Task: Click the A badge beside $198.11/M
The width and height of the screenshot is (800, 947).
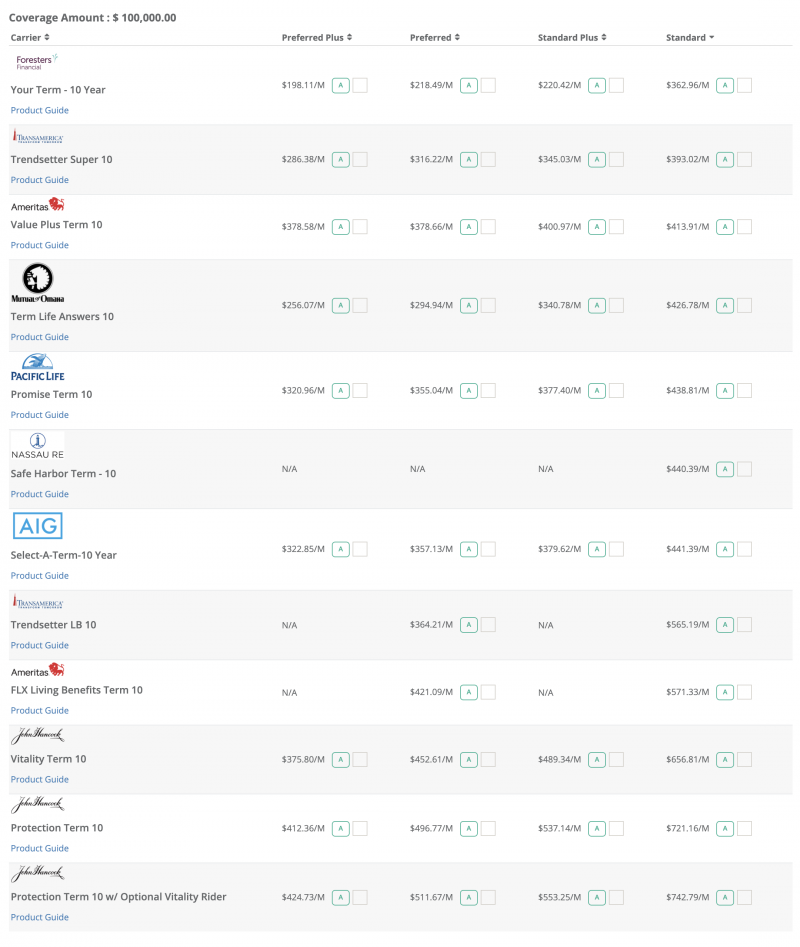Action: 341,85
